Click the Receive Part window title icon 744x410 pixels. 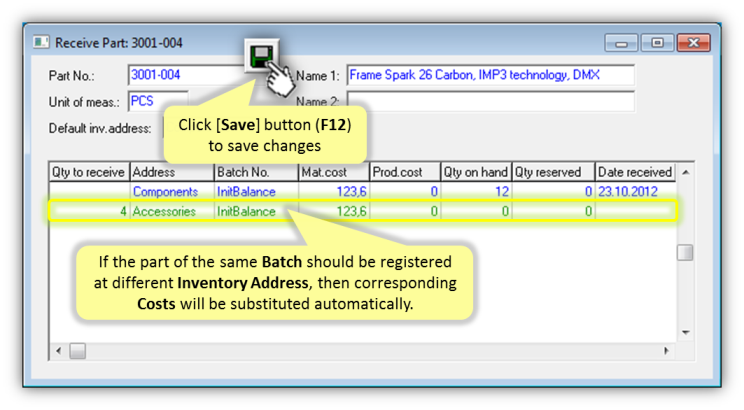41,43
